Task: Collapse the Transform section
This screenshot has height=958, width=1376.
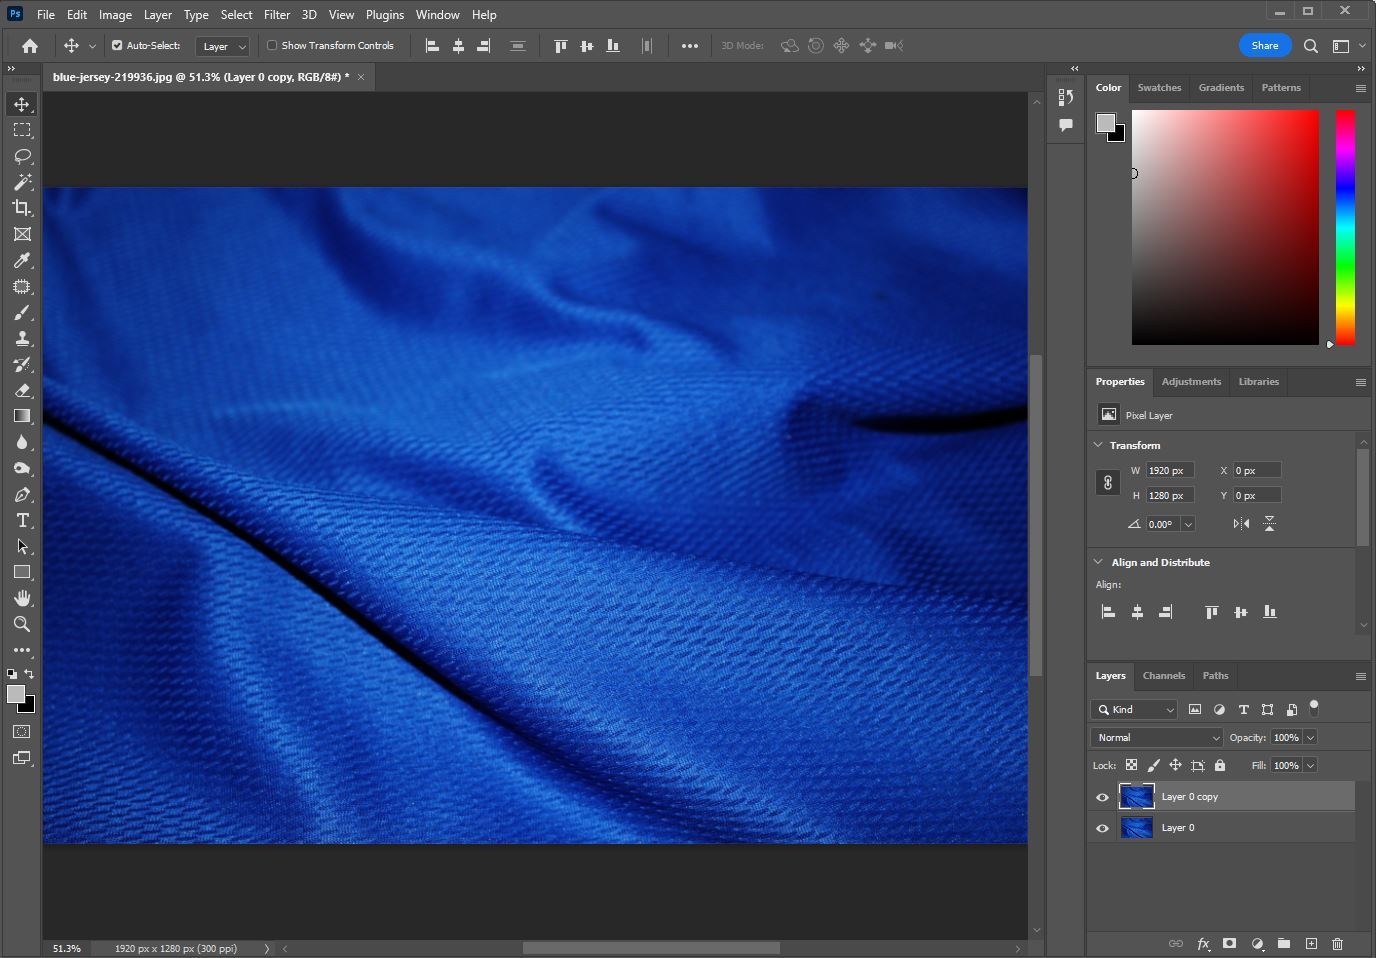Action: [1098, 445]
